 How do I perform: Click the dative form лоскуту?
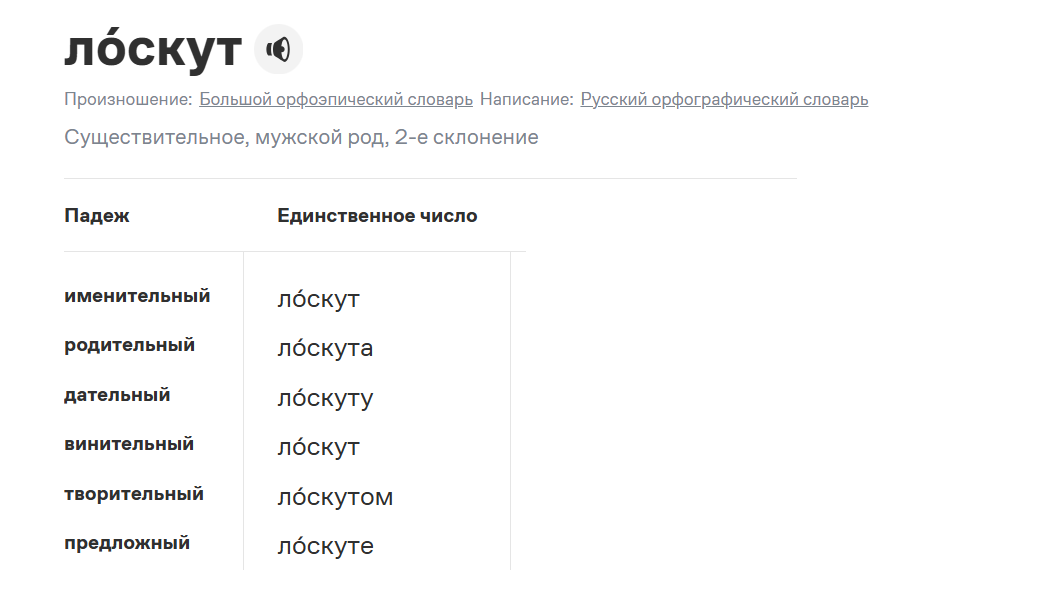click(x=325, y=398)
